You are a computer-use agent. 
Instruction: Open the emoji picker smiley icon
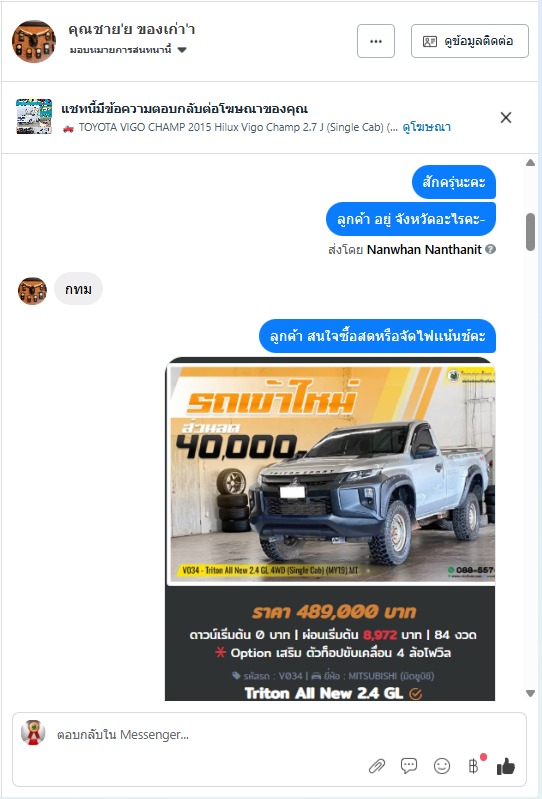pyautogui.click(x=442, y=765)
